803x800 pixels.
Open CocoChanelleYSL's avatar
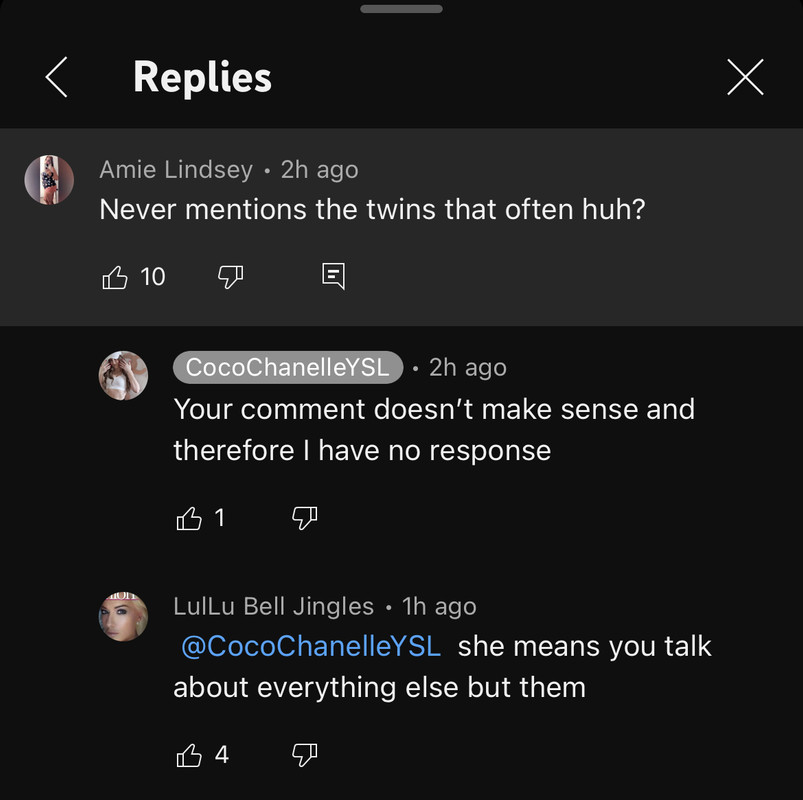pos(123,376)
